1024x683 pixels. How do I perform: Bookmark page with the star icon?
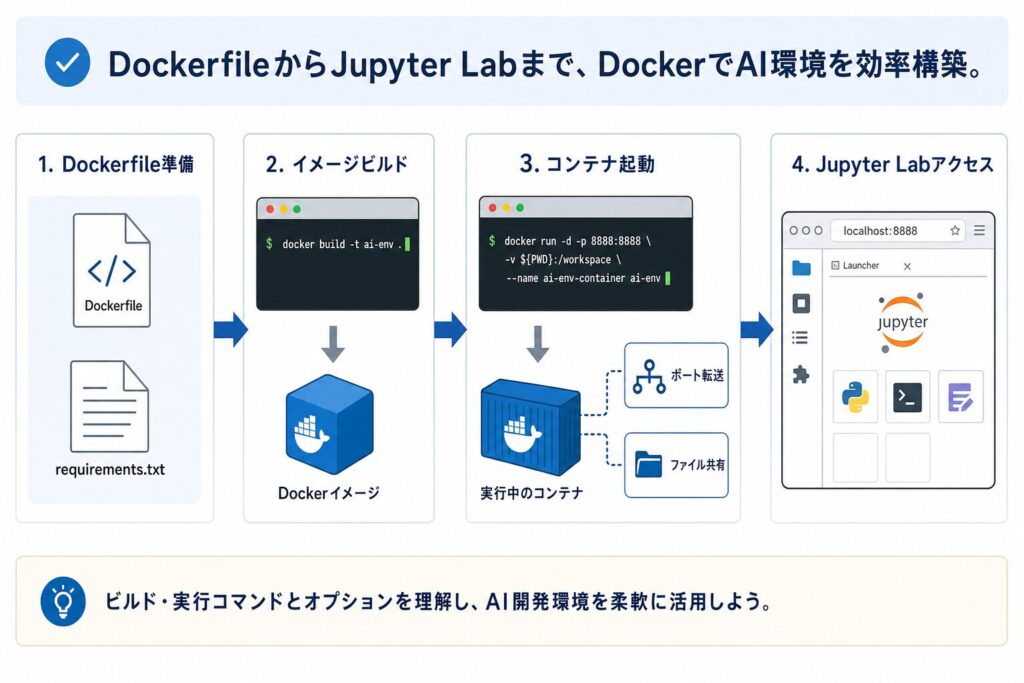coord(955,230)
